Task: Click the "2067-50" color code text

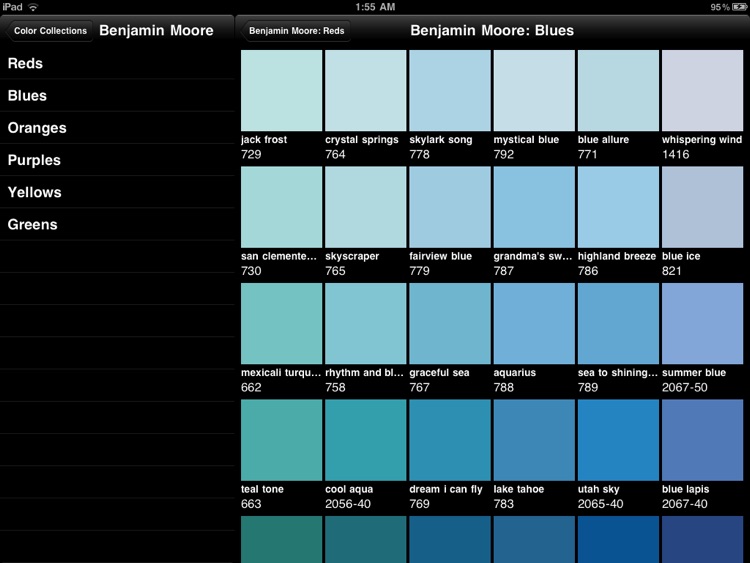Action: [684, 387]
